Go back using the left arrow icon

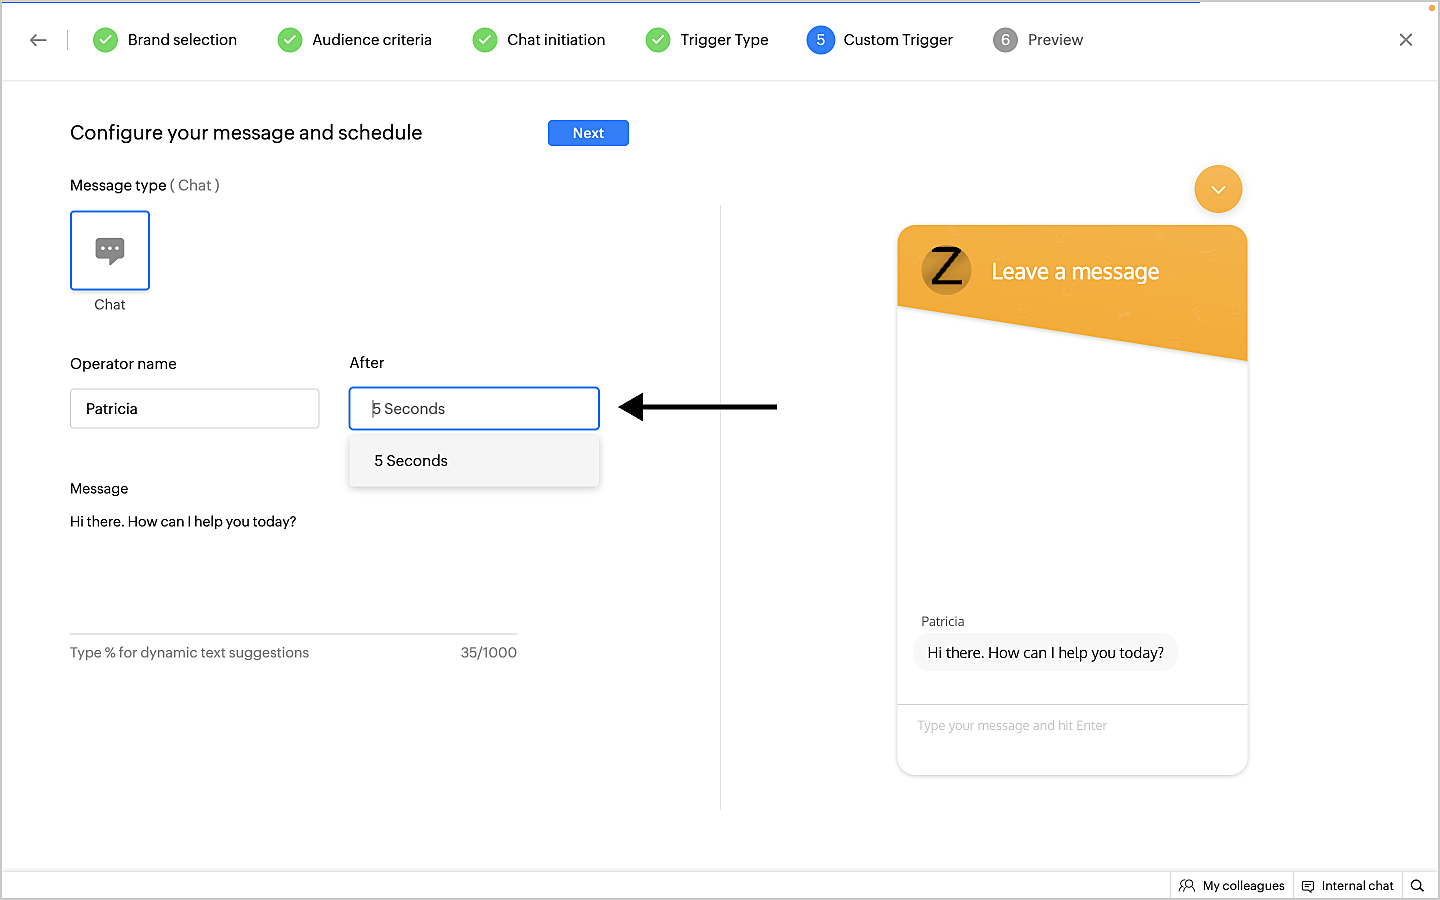click(x=38, y=40)
